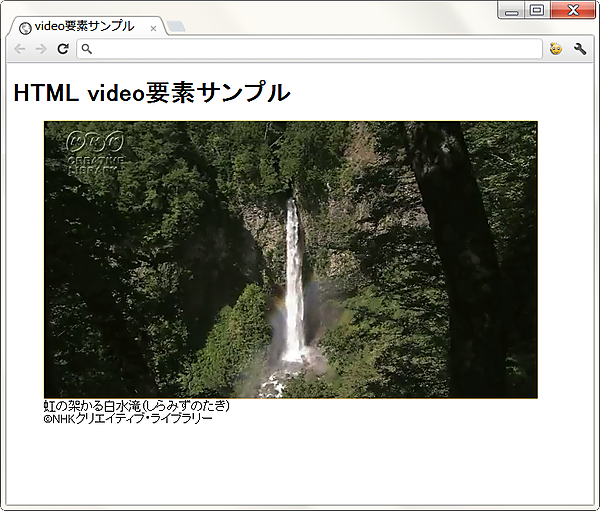Click the browser forward arrow

point(41,49)
